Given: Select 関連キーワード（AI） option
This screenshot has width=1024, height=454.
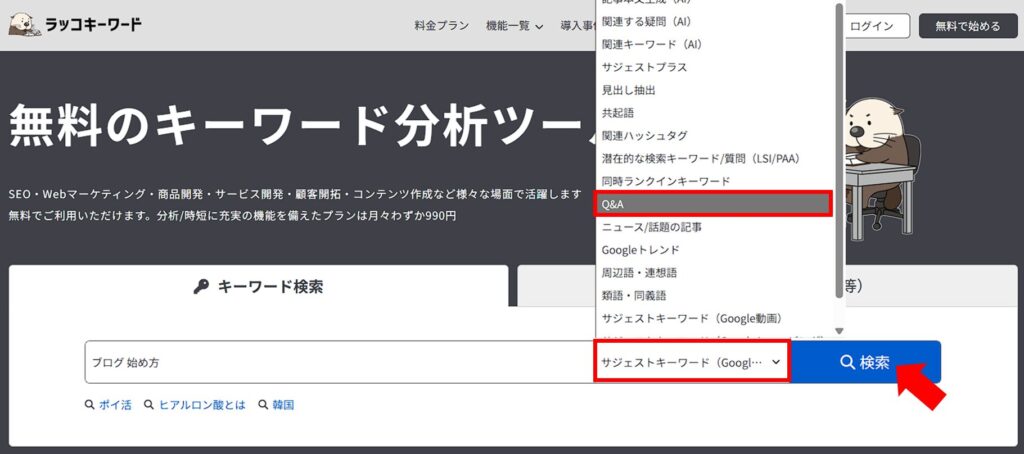Looking at the screenshot, I should pyautogui.click(x=714, y=44).
